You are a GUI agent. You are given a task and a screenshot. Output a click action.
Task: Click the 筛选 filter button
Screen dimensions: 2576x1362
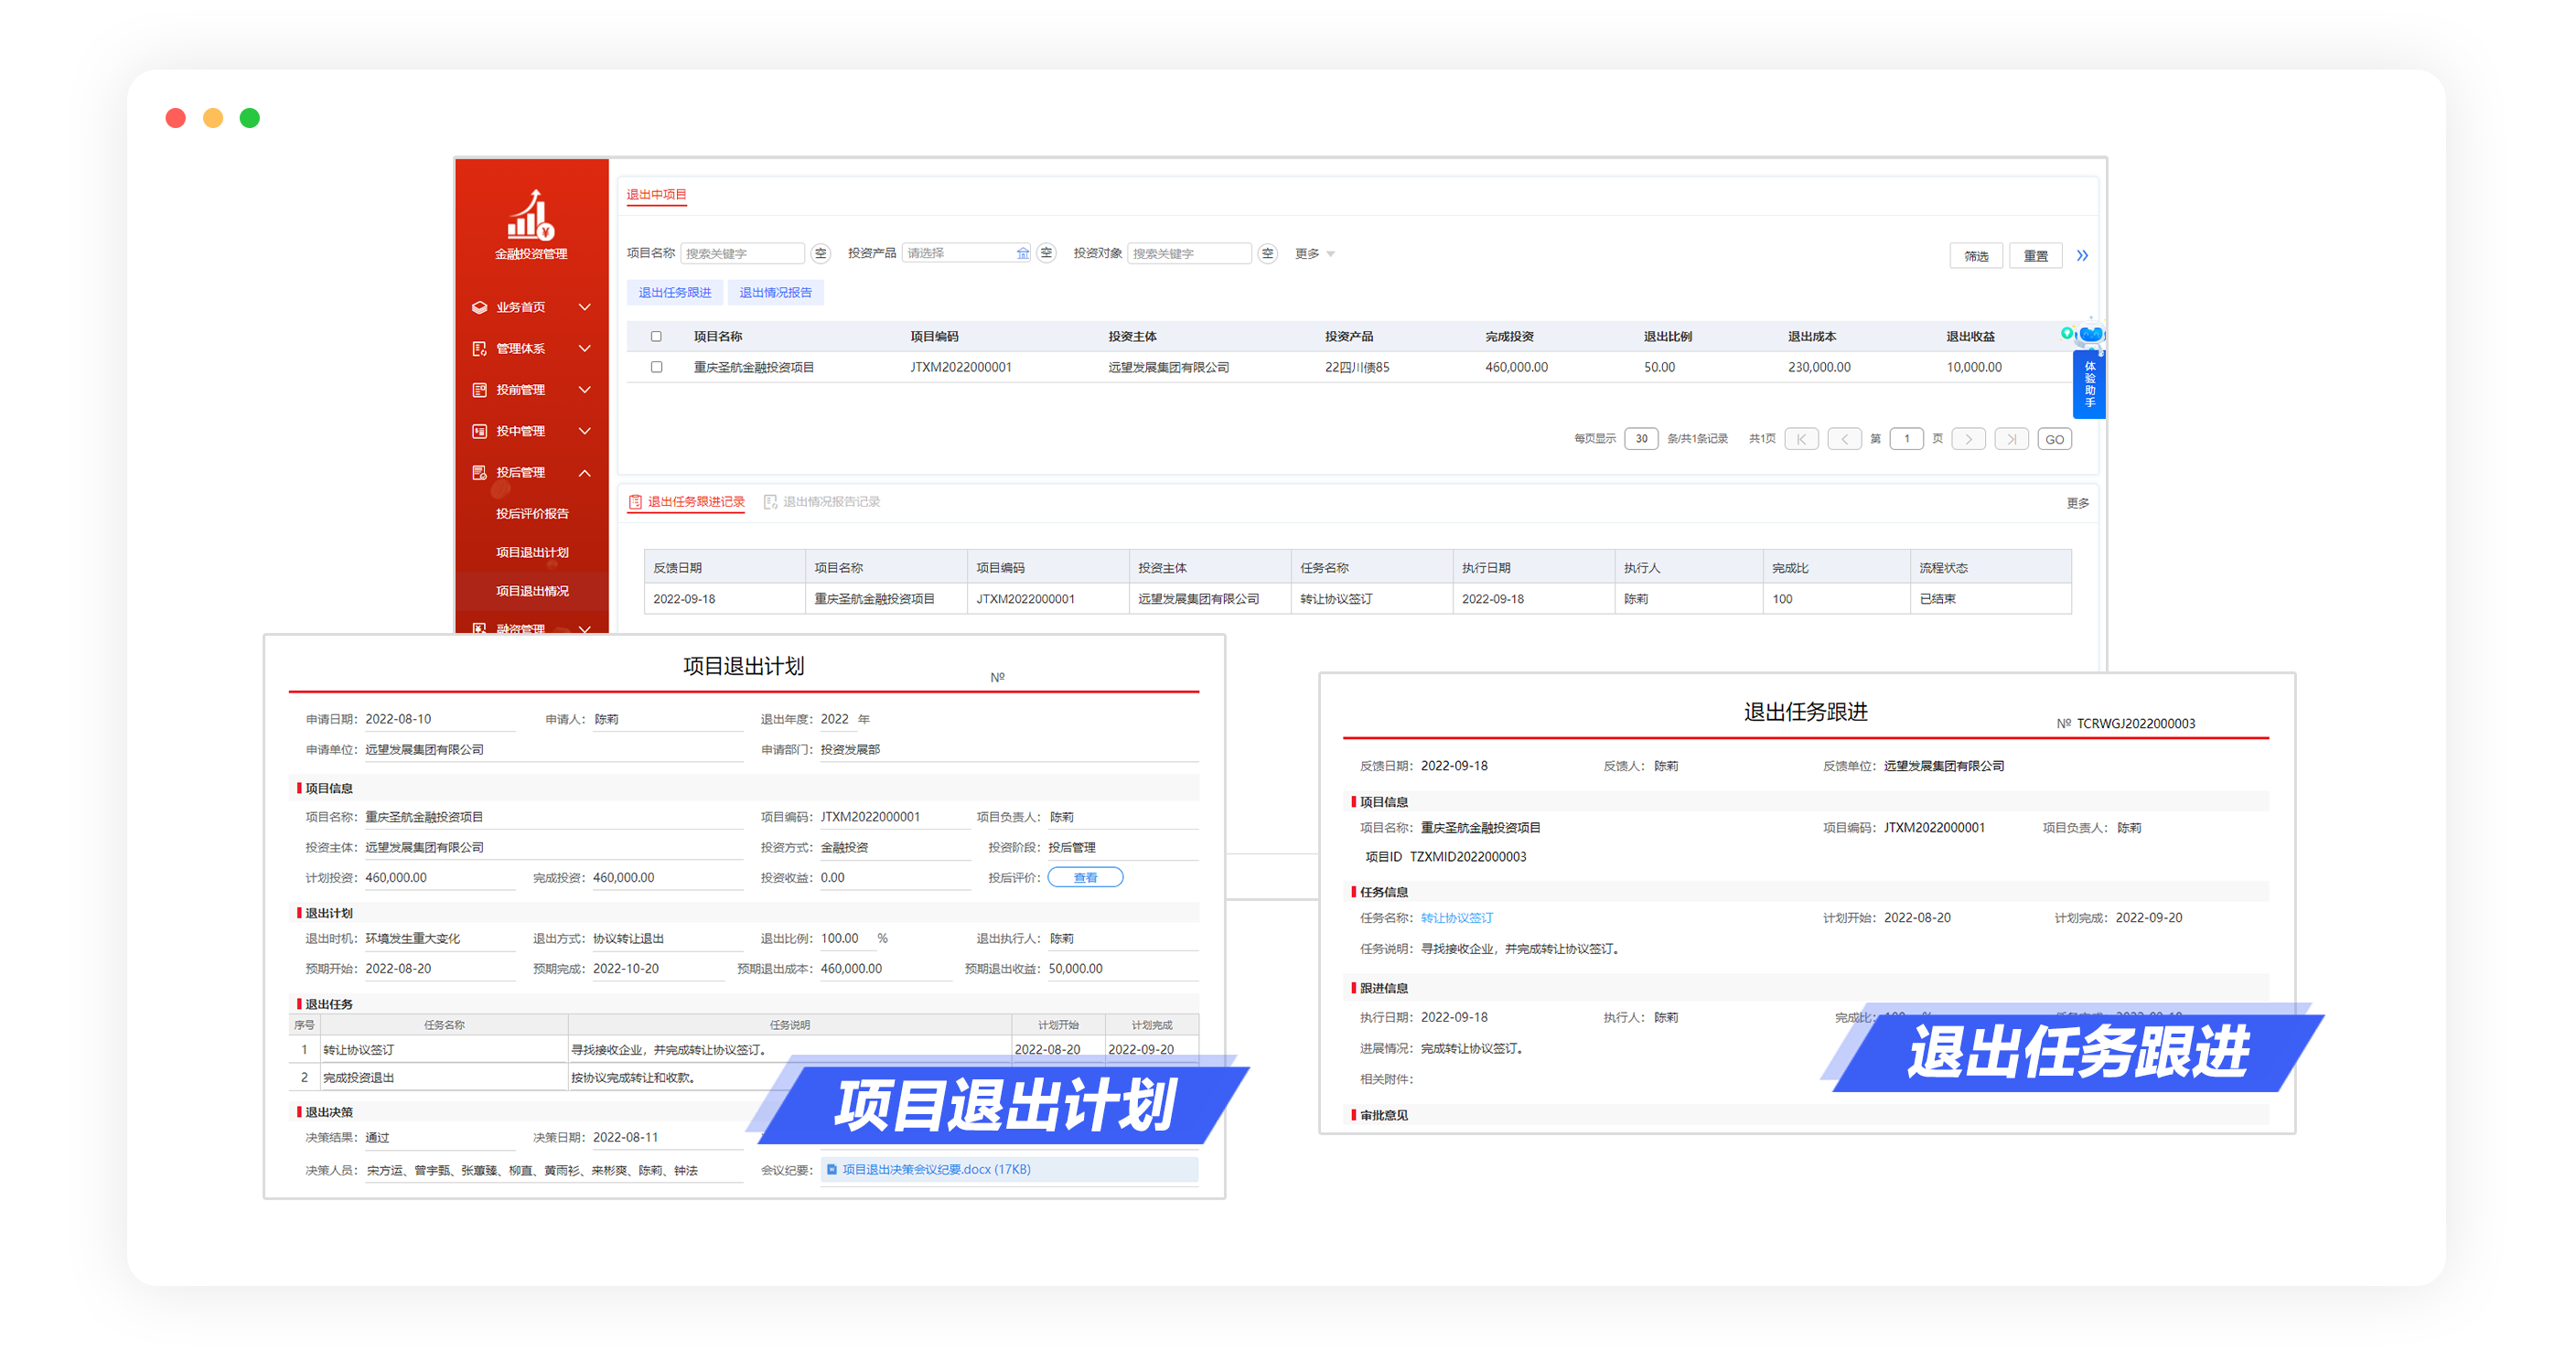click(x=1976, y=255)
